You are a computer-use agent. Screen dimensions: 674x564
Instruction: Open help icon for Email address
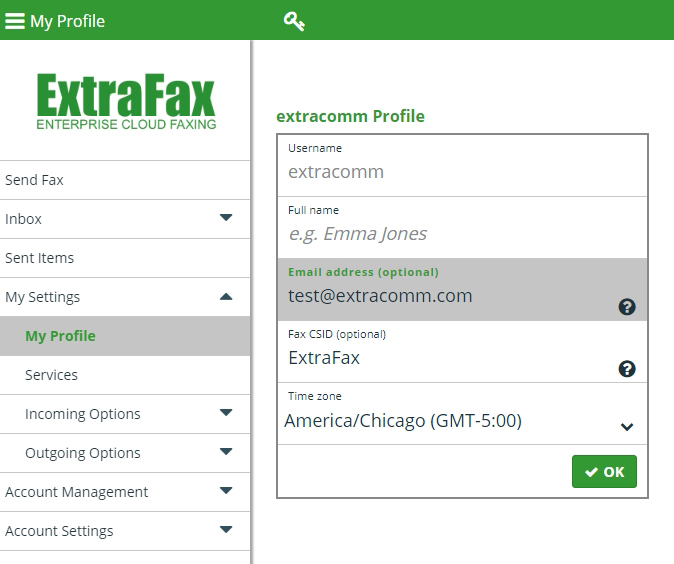coord(627,307)
